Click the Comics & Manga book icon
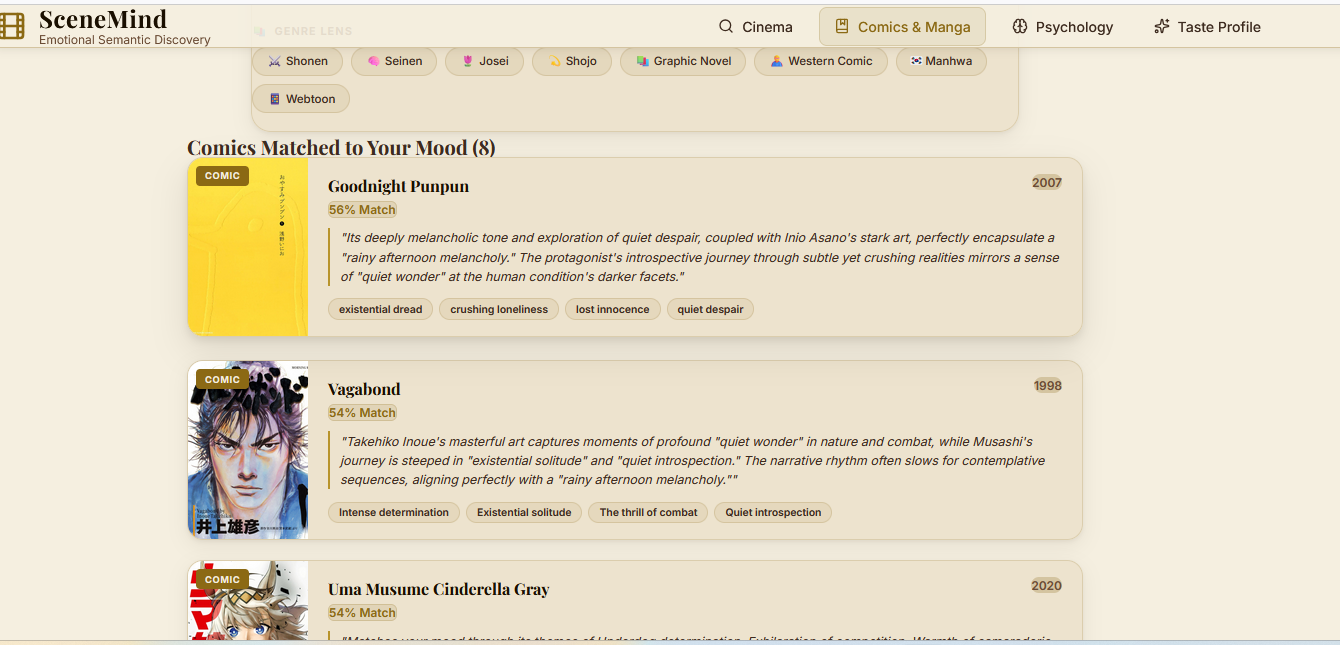The height and width of the screenshot is (645, 1340). click(842, 27)
